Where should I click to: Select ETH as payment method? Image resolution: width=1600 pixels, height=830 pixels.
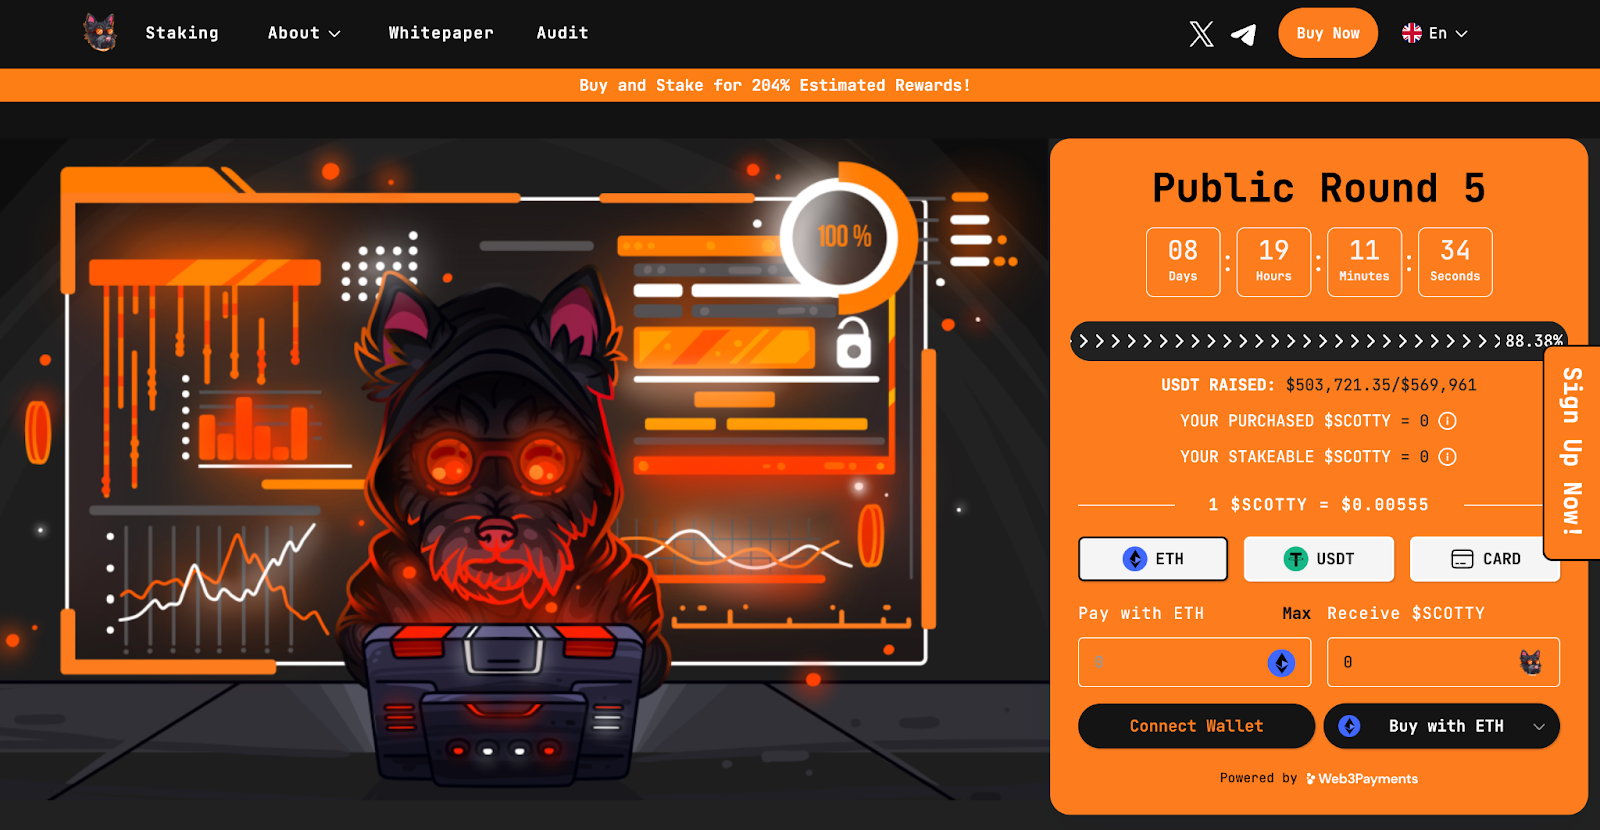point(1152,559)
